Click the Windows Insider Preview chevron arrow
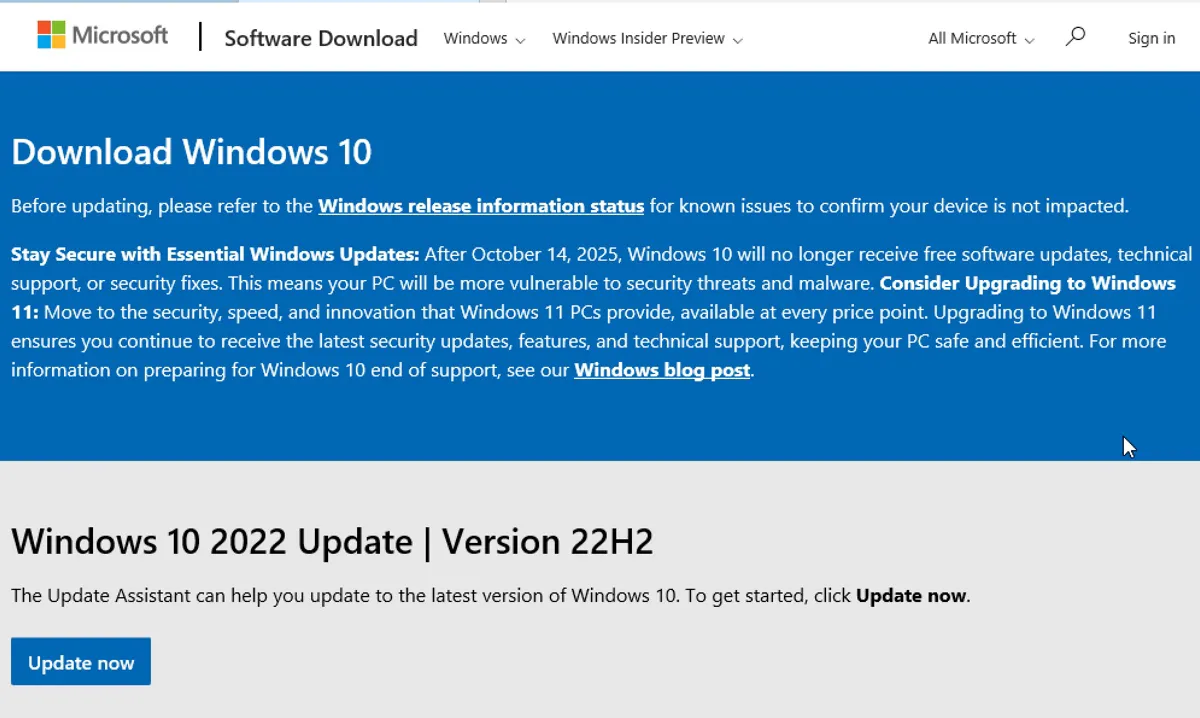 (x=737, y=40)
